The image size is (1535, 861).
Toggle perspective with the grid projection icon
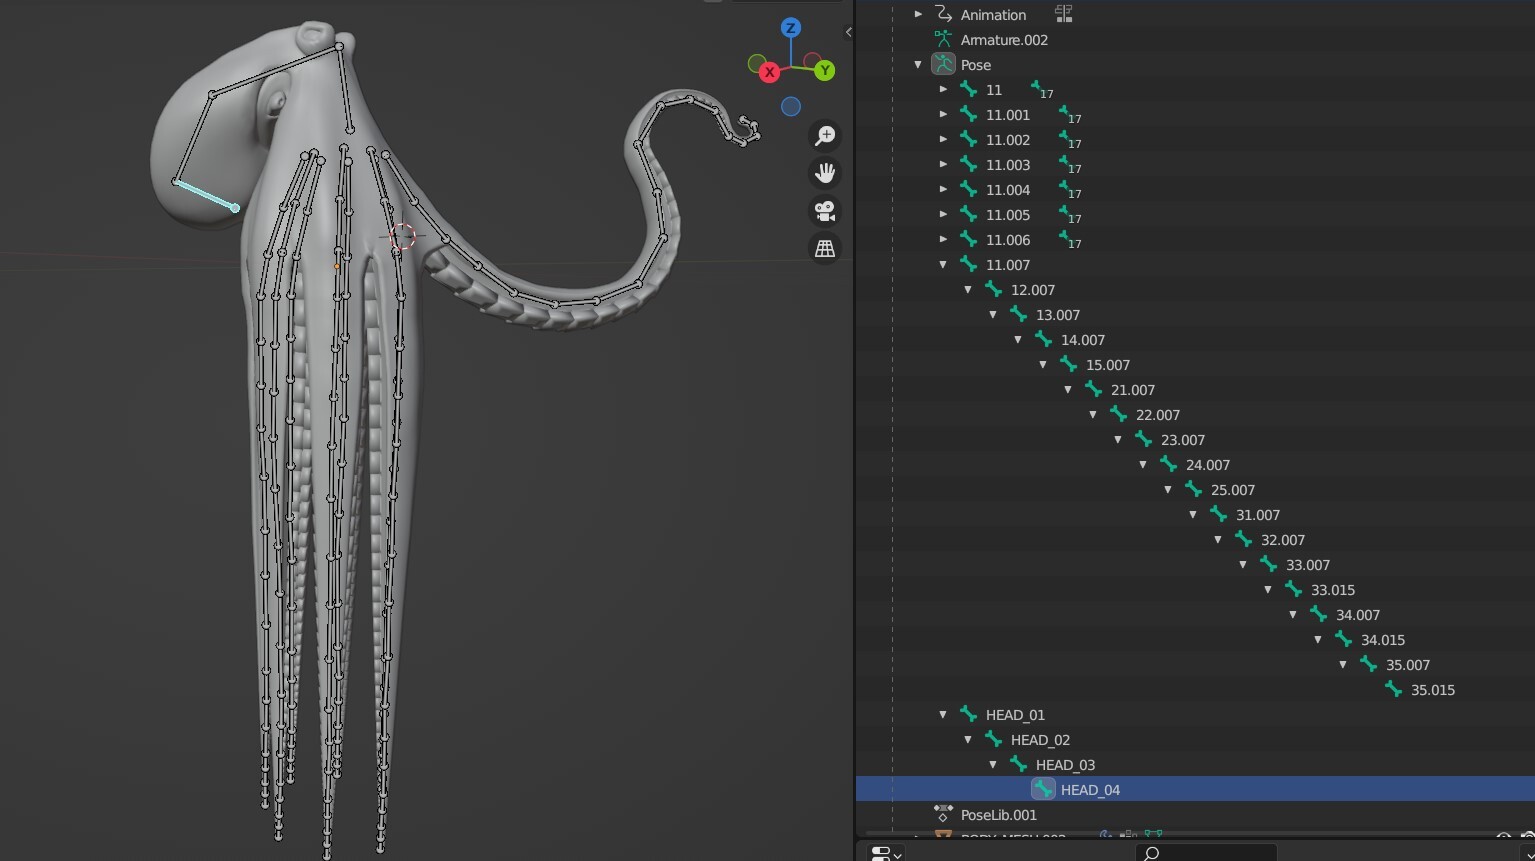(x=824, y=247)
